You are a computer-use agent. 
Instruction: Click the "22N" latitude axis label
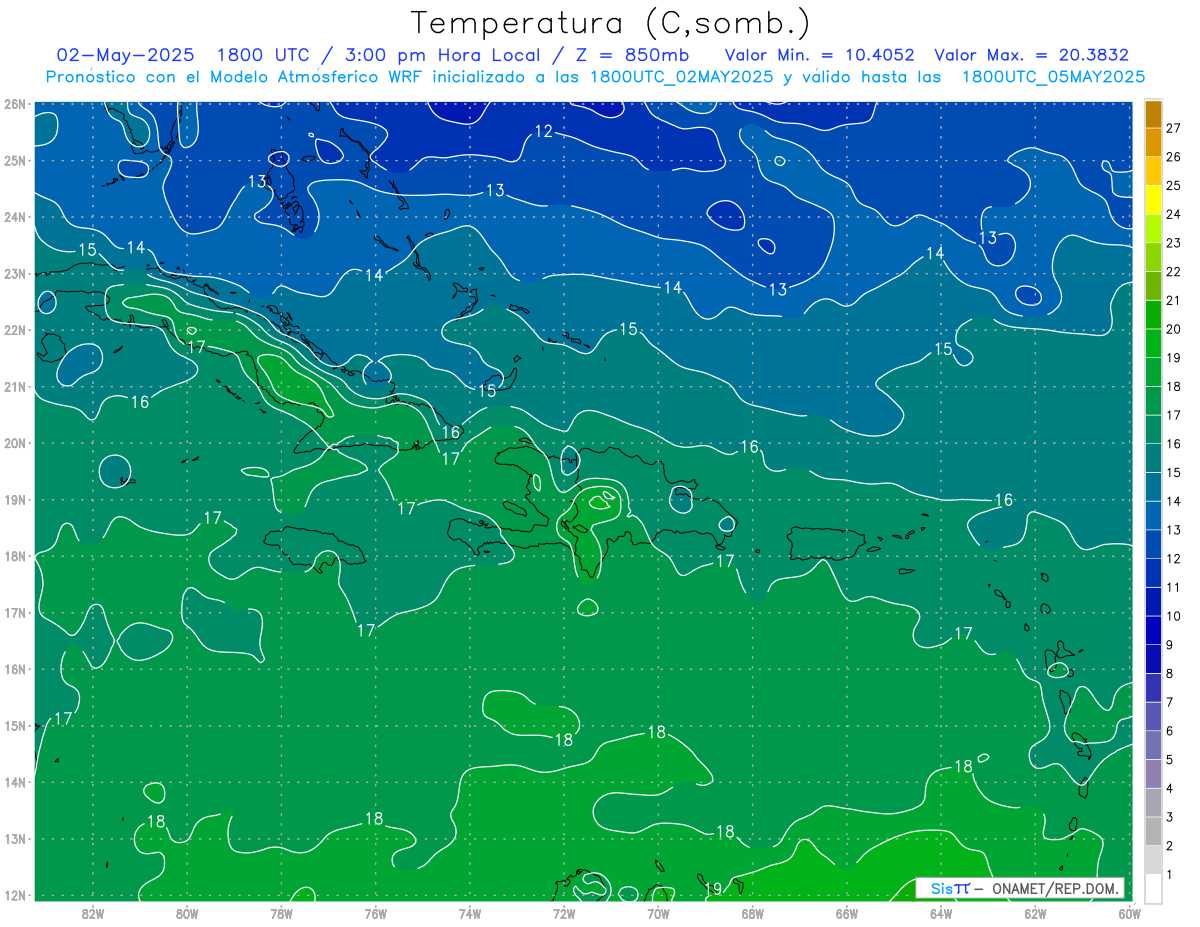pyautogui.click(x=15, y=330)
